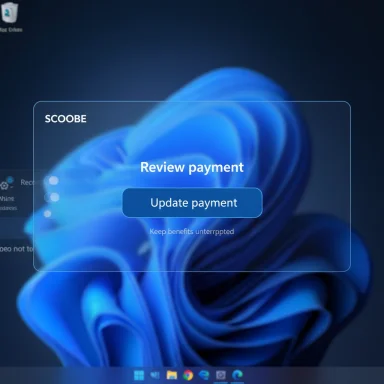Toggle the switch beside the 'Rec' label
Viewport: 384px width, 384px height.
(52, 181)
